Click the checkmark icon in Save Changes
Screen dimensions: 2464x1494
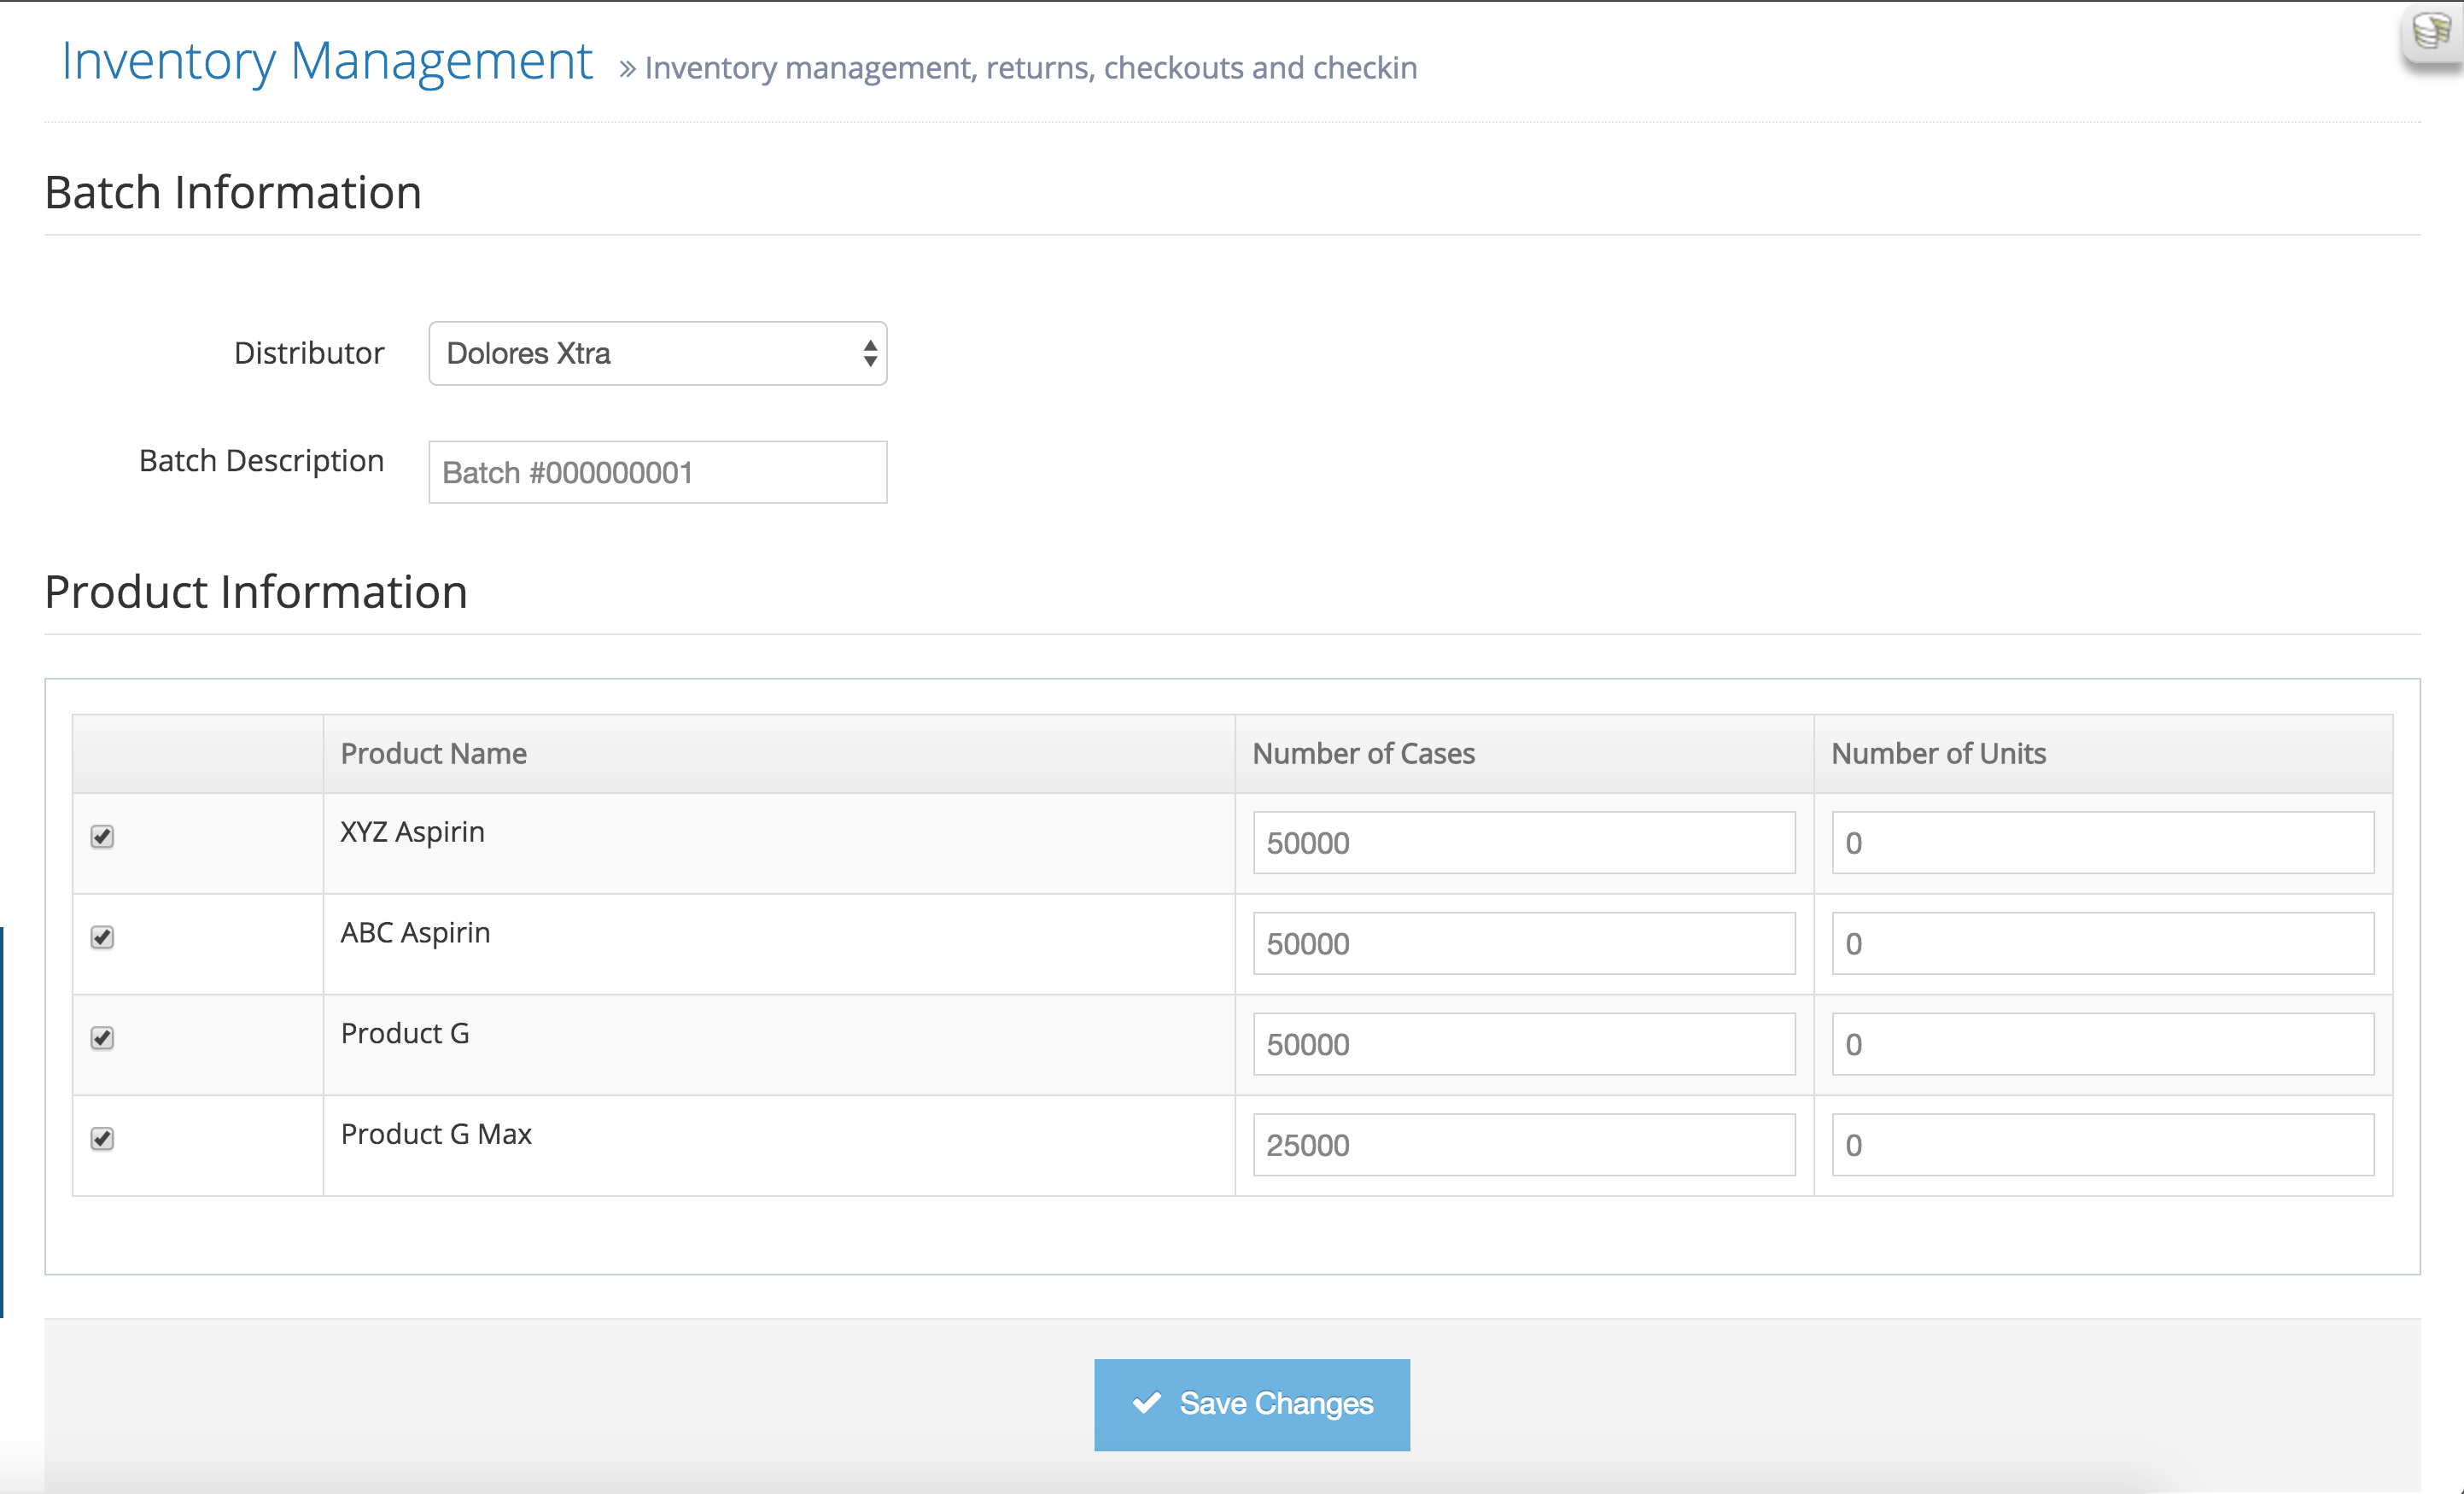1146,1402
